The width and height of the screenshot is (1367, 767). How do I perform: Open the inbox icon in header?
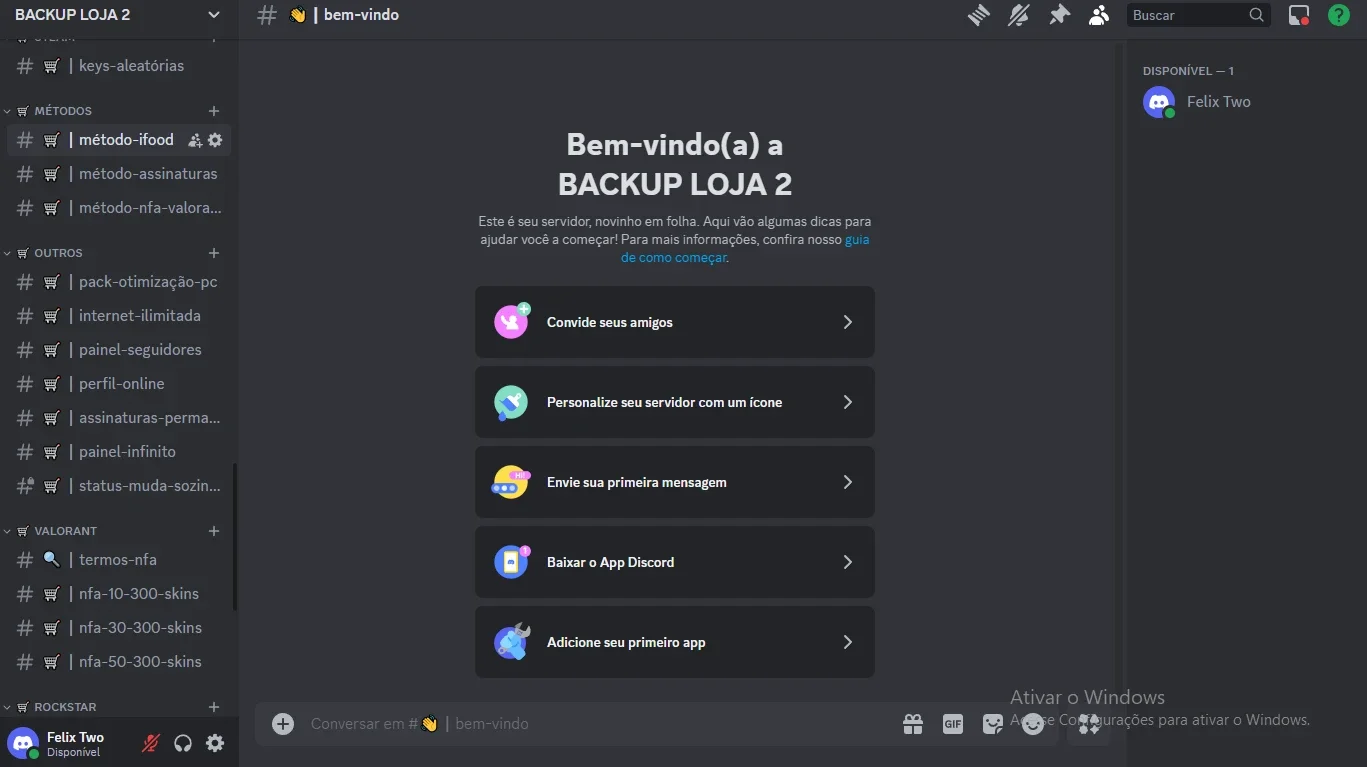coord(1299,15)
